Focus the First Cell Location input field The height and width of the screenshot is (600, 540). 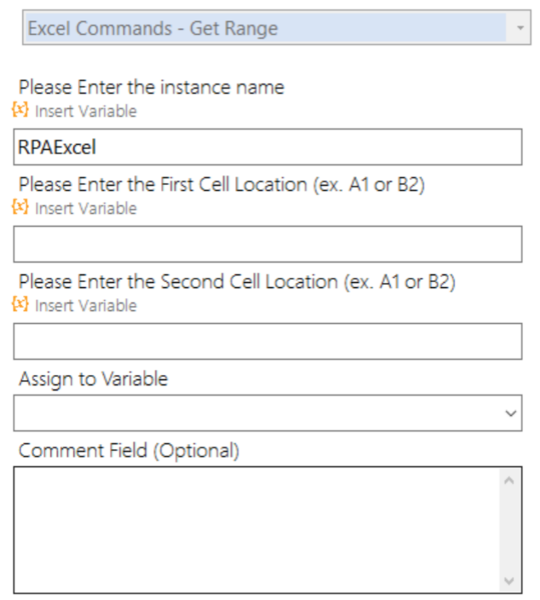coord(268,244)
